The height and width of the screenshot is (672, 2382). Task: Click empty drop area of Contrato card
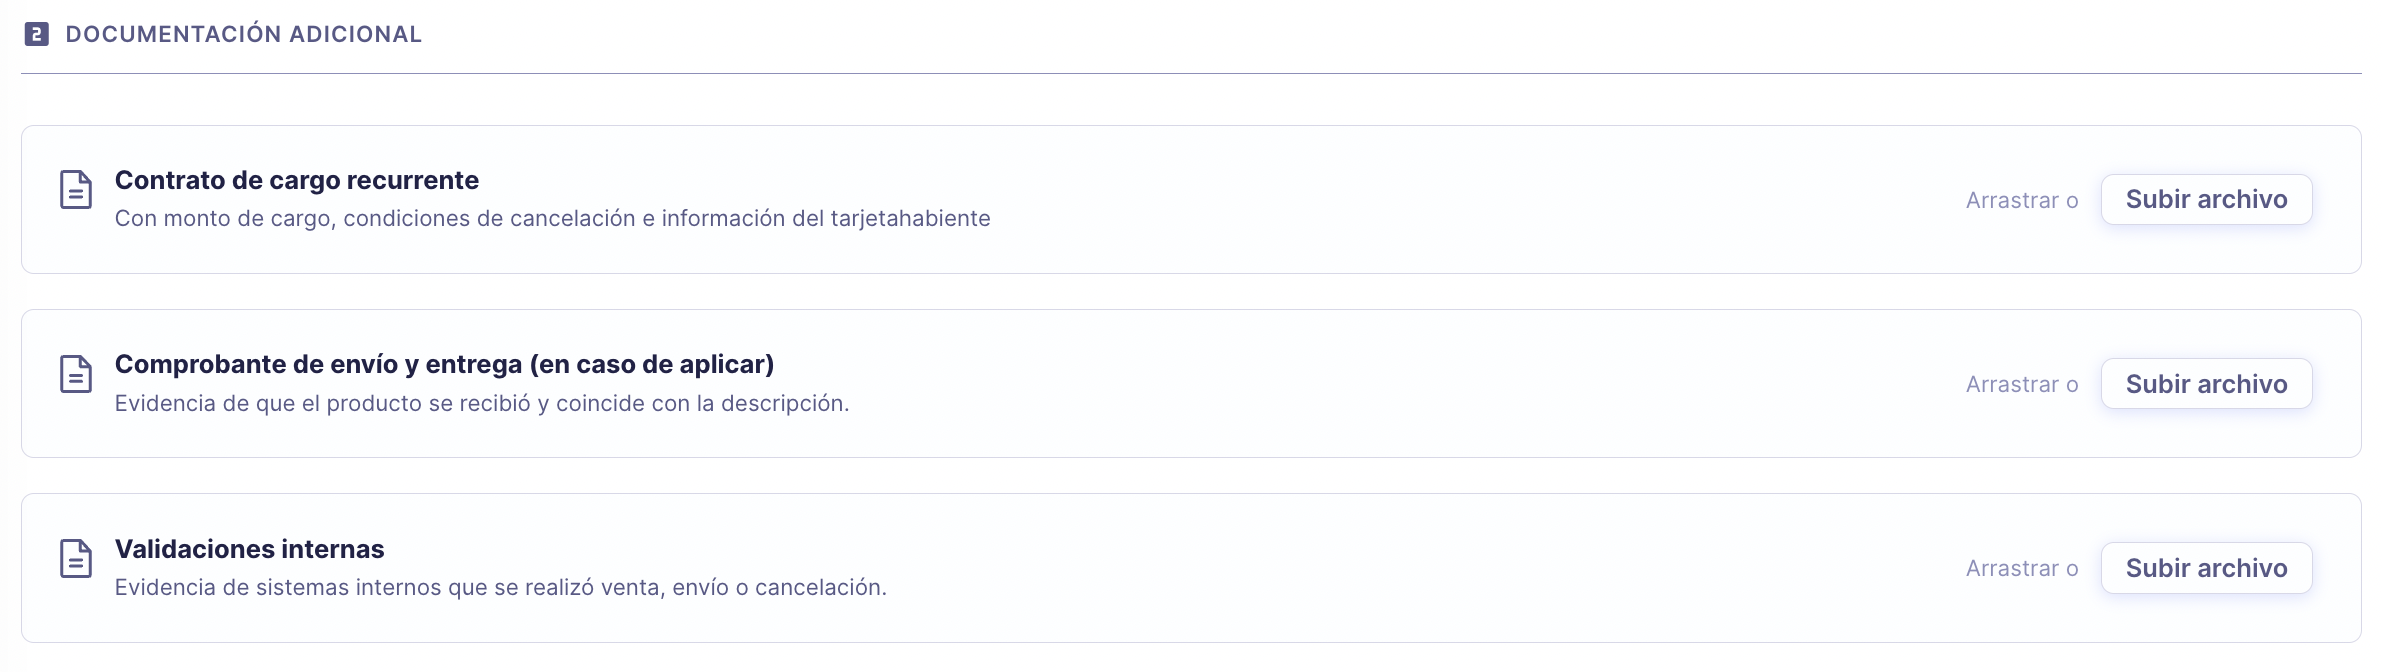coord(1450,200)
